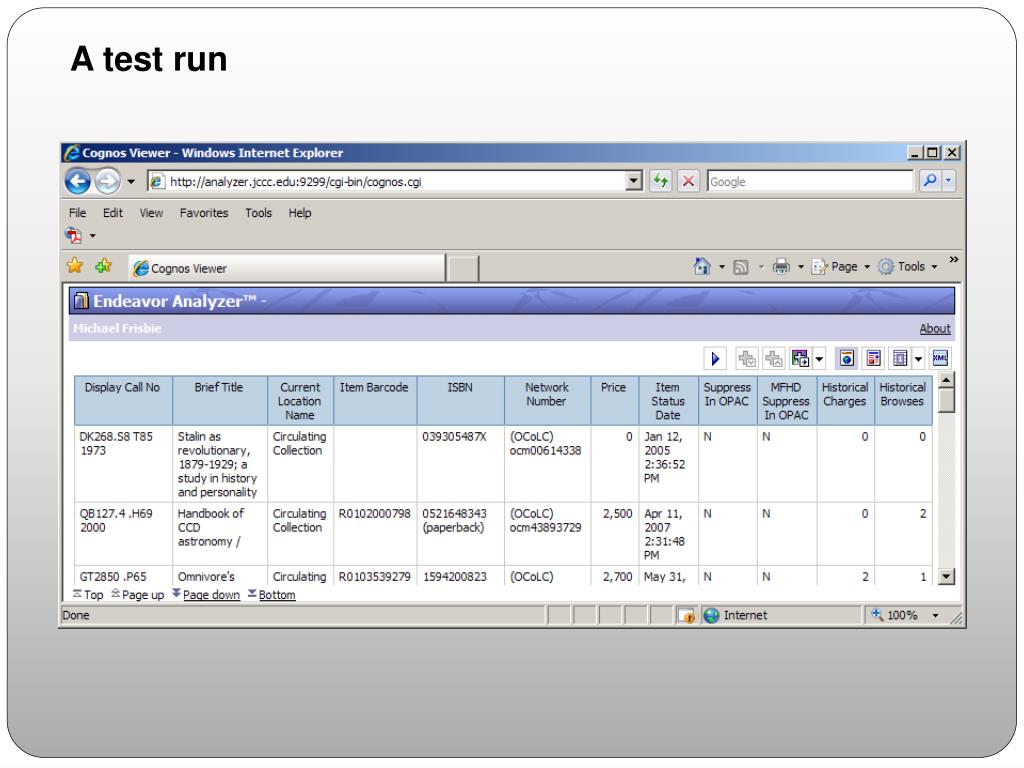1024x768 pixels.
Task: Click the Display Call No column header
Action: point(123,400)
